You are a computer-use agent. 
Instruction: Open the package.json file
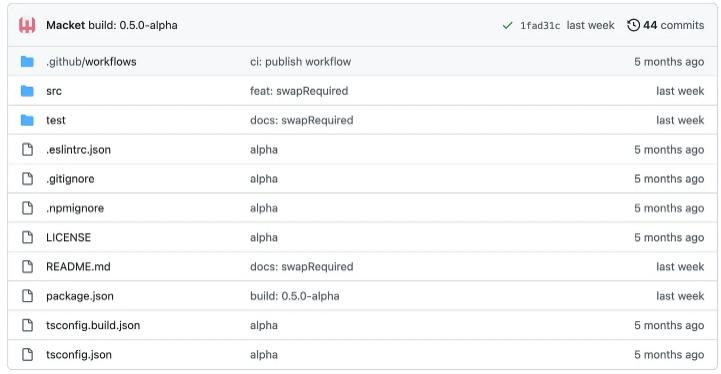pyautogui.click(x=80, y=296)
